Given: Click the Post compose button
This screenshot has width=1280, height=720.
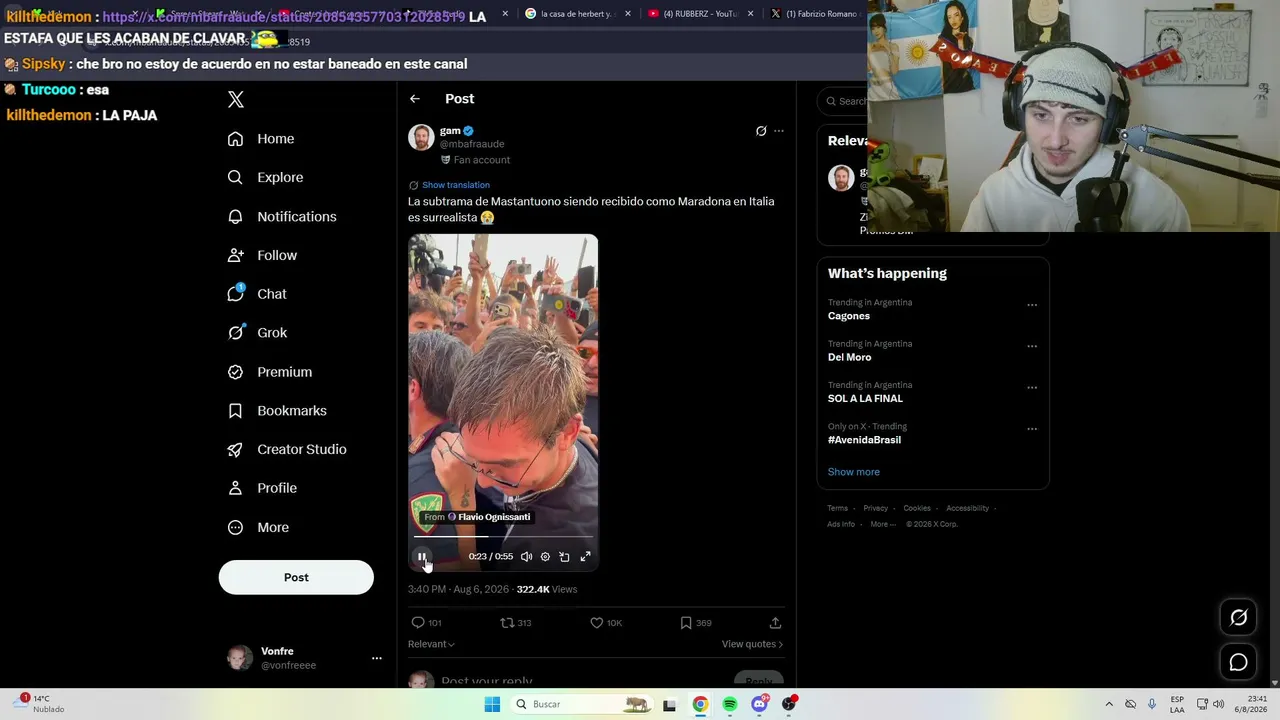Looking at the screenshot, I should [296, 577].
